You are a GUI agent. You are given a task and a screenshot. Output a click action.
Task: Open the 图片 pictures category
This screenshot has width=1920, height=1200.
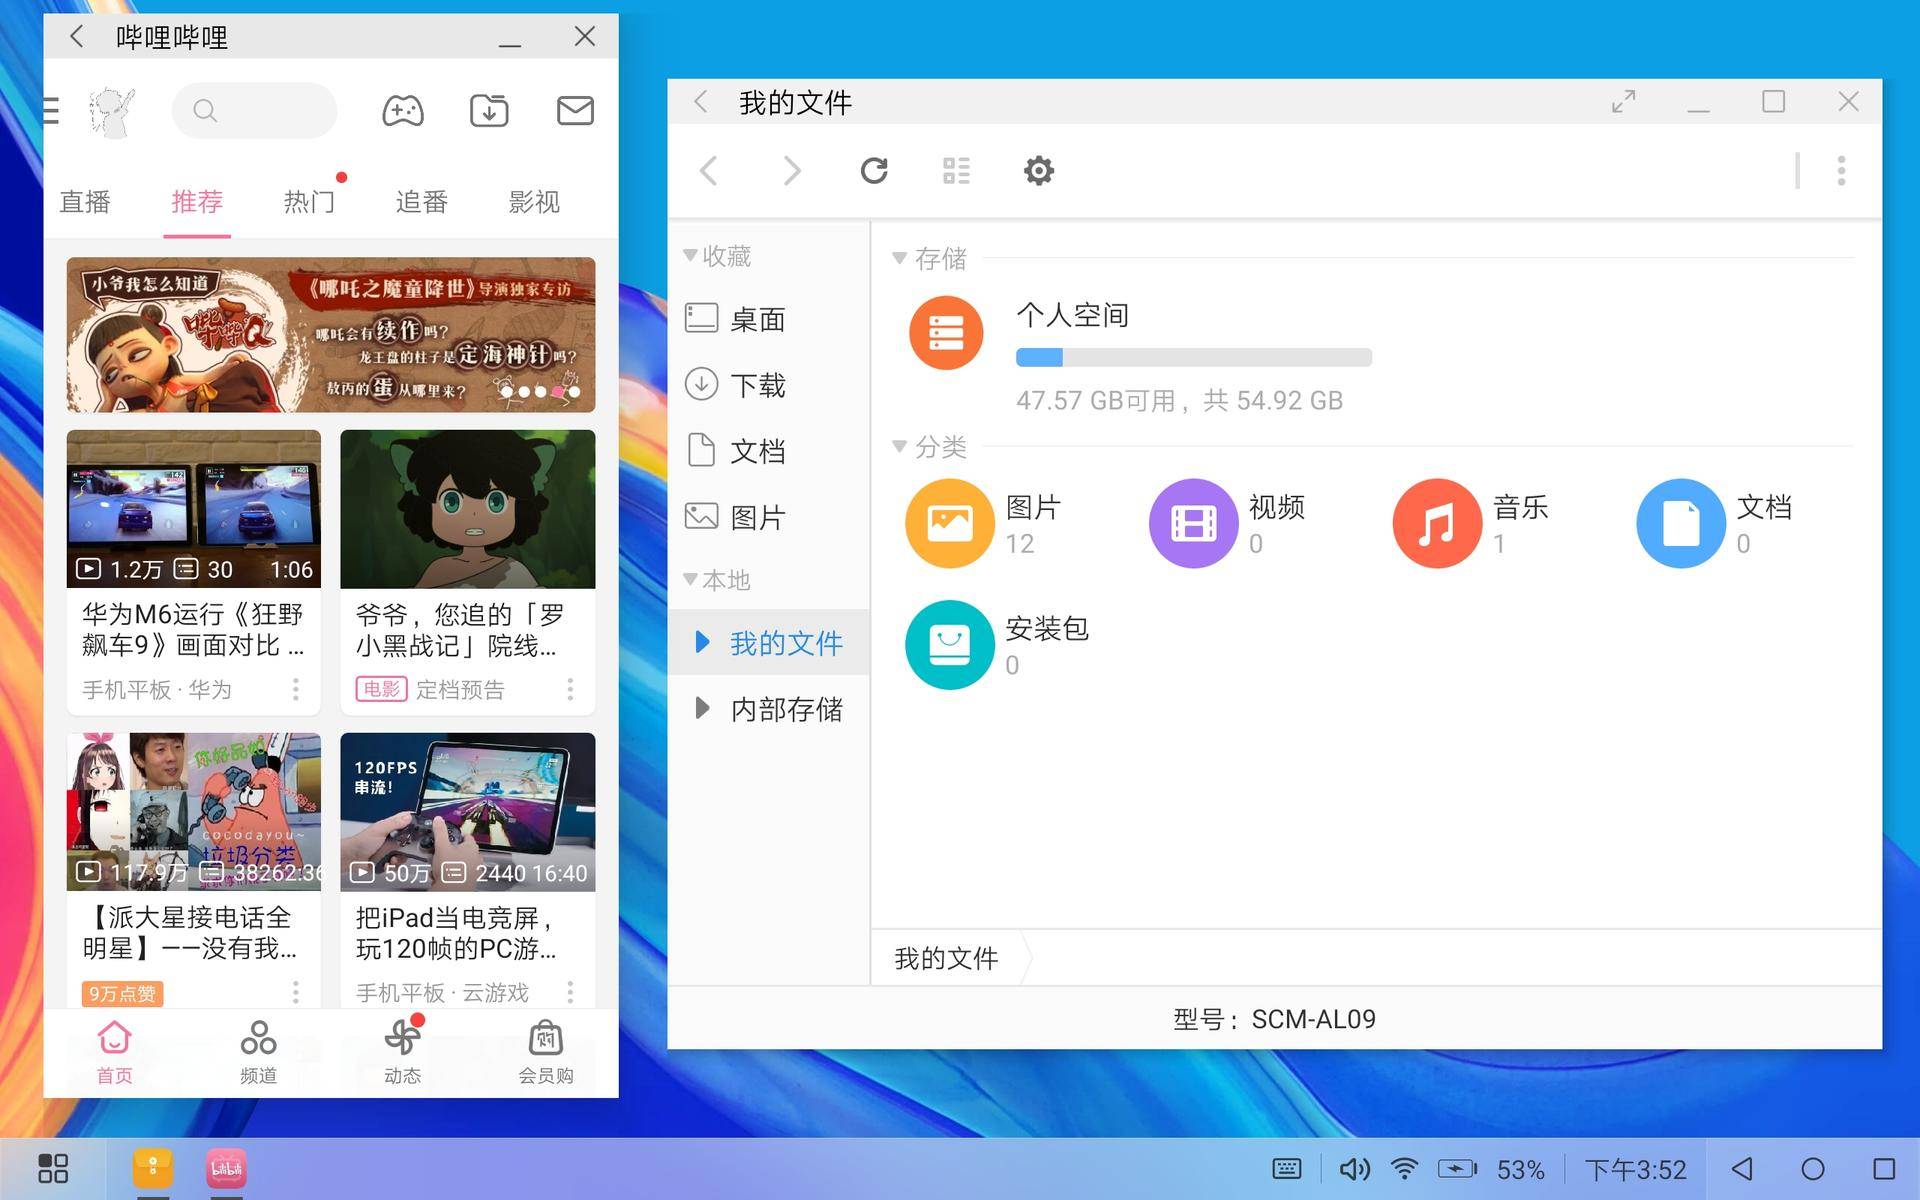(948, 522)
